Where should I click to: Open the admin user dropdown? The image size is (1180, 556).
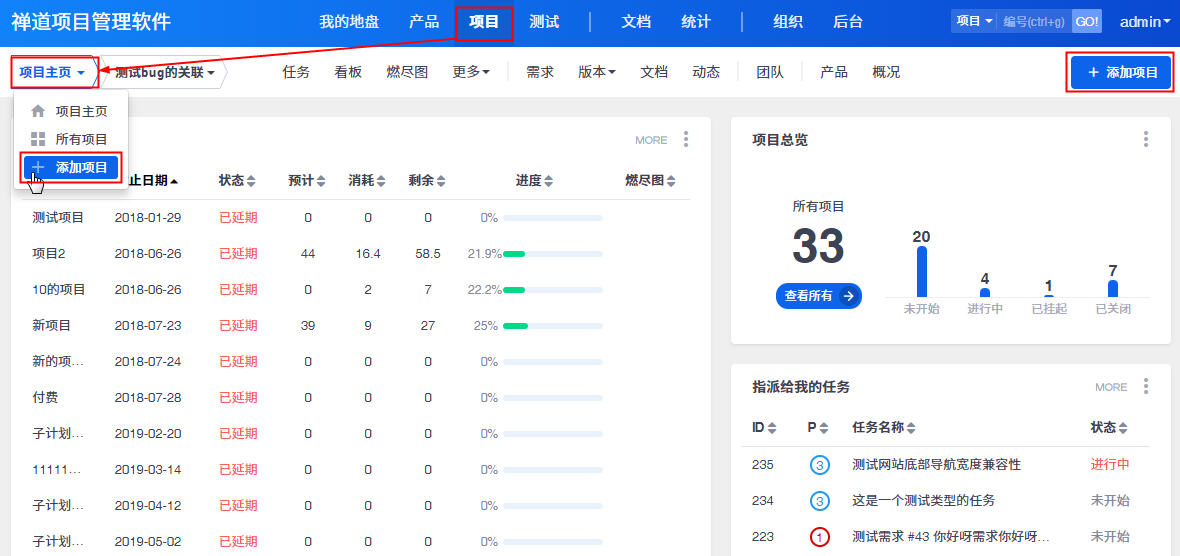[1144, 21]
